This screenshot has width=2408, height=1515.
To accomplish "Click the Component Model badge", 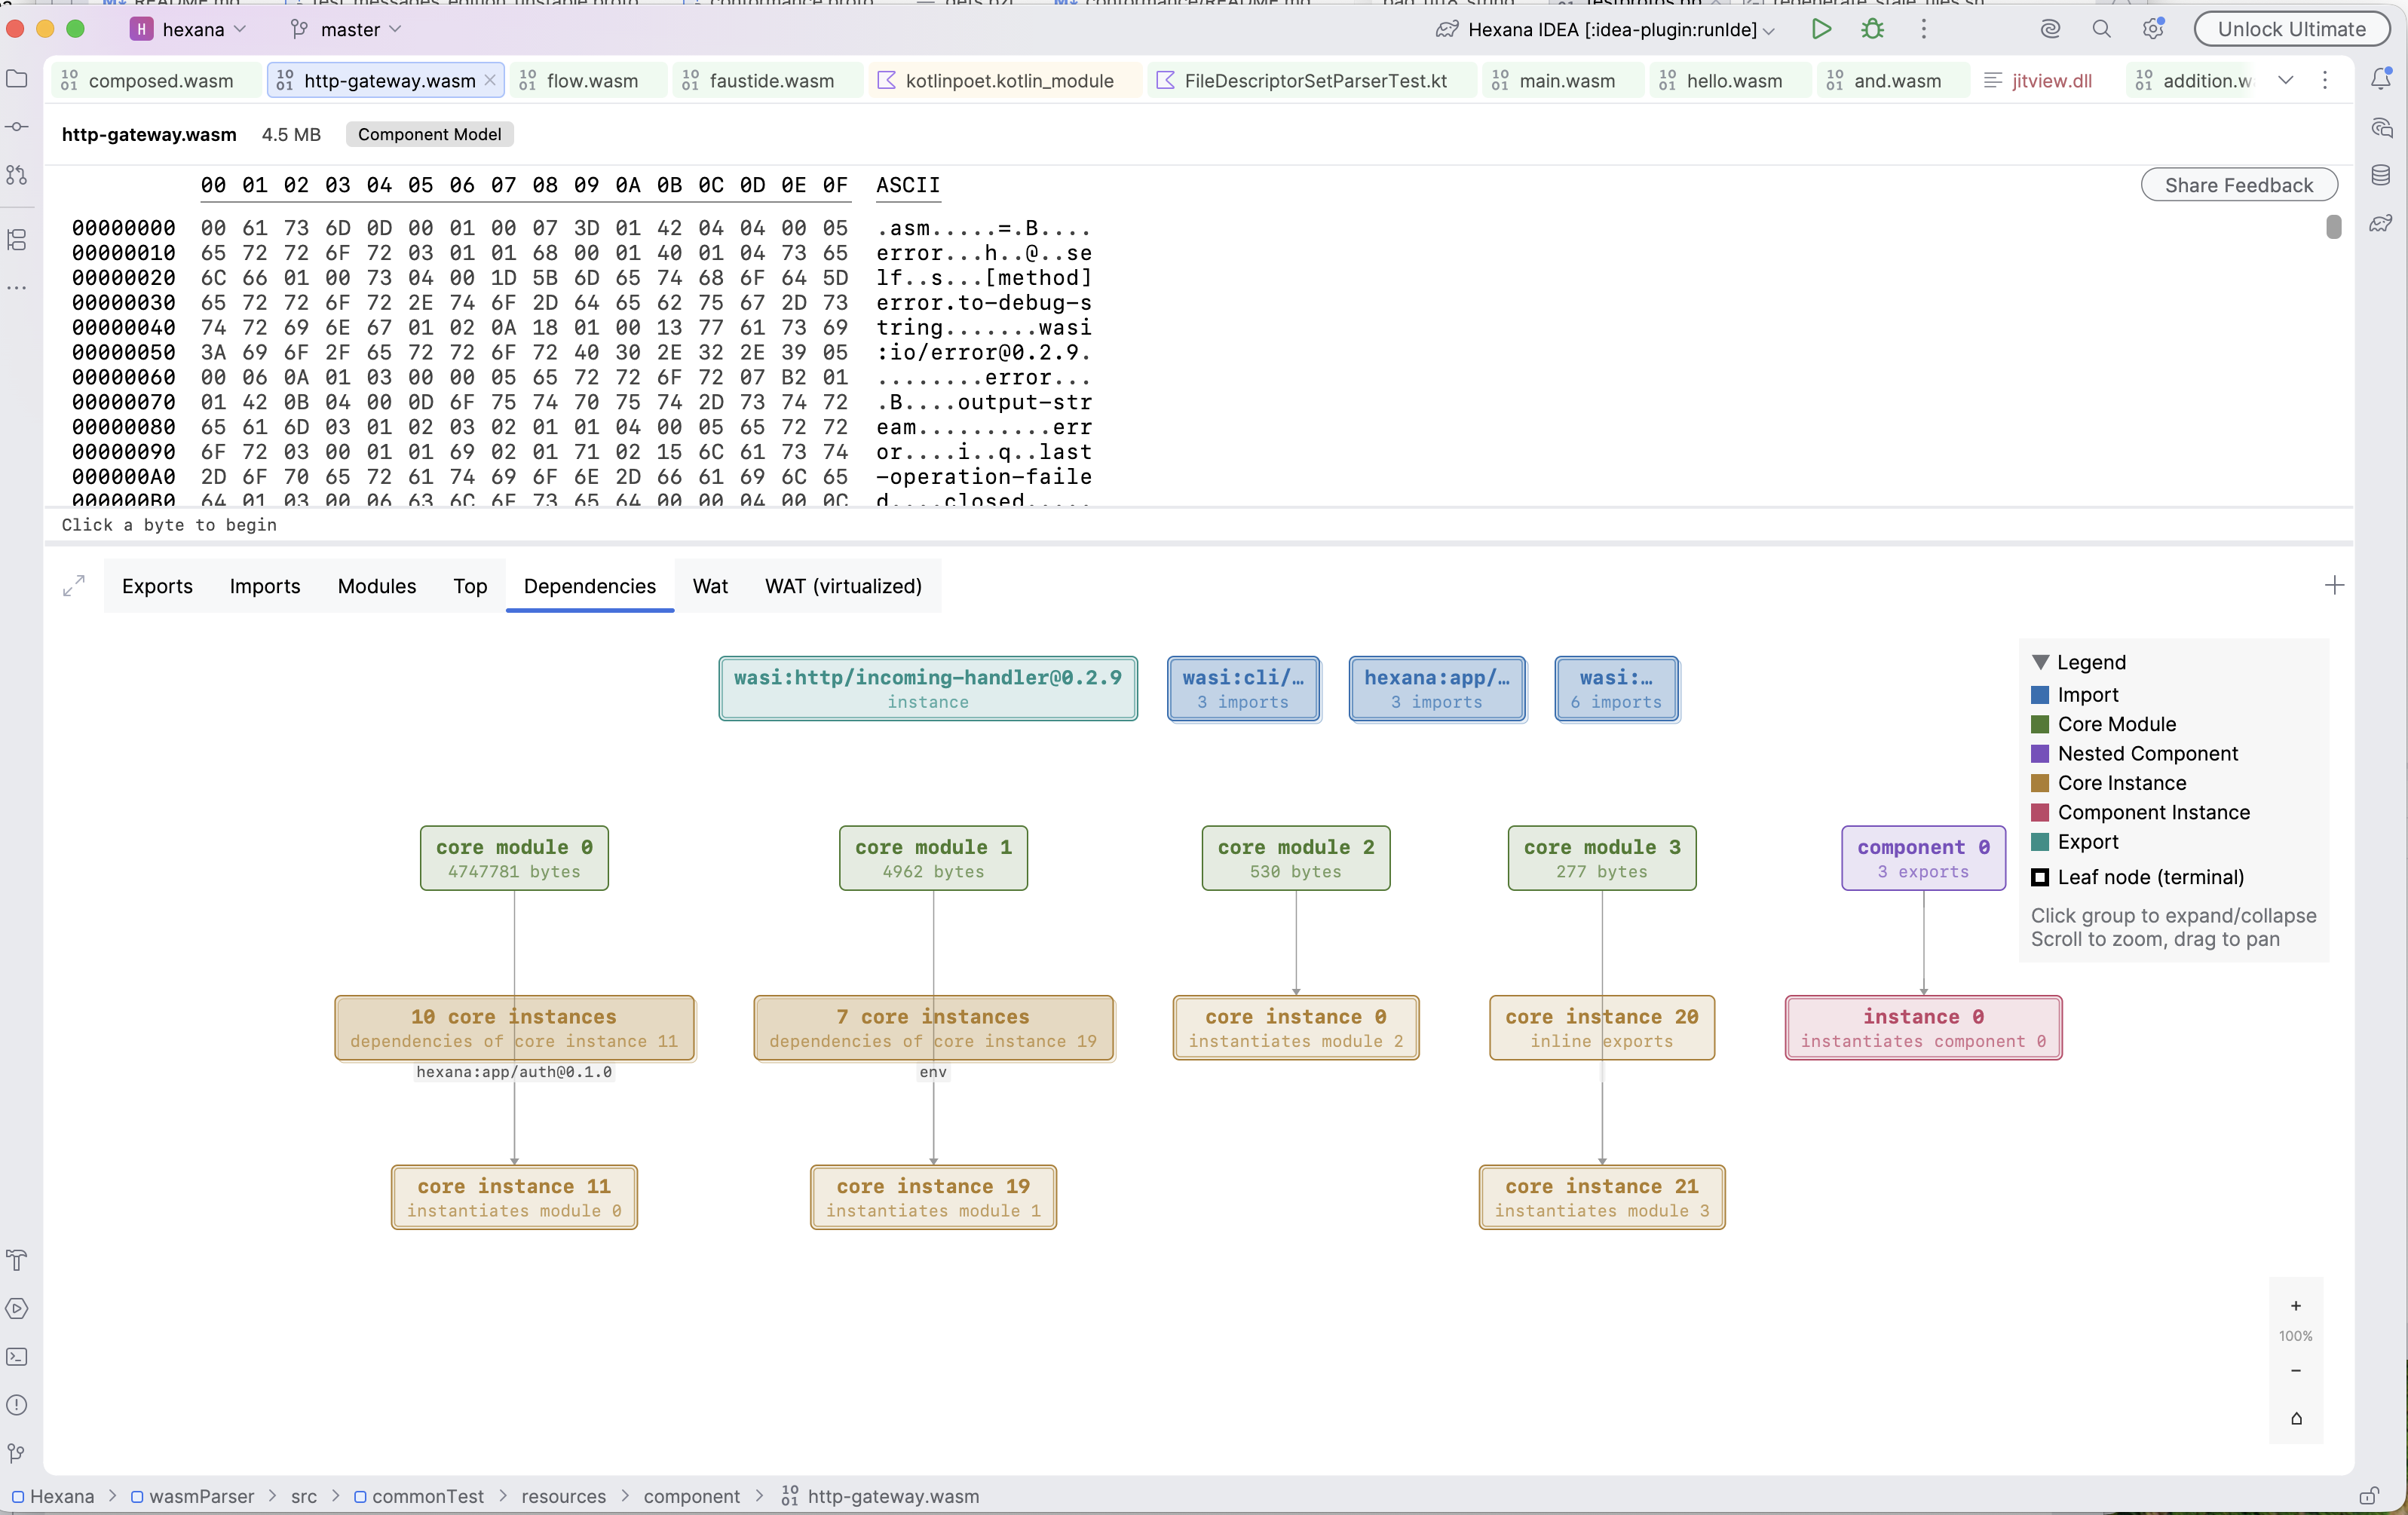I will coord(429,134).
